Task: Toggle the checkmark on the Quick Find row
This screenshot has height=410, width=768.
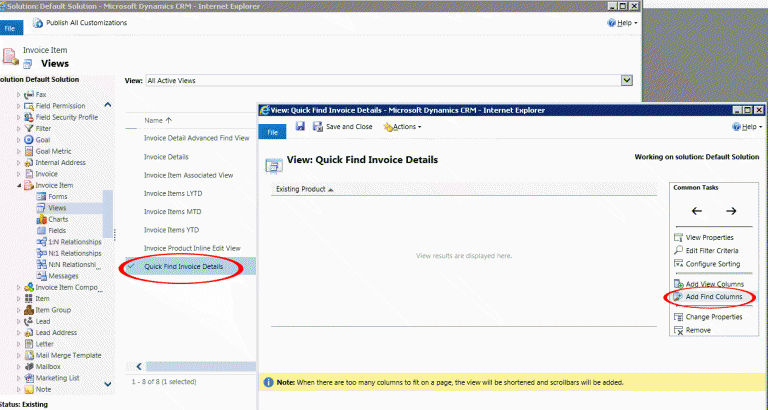Action: pos(131,266)
